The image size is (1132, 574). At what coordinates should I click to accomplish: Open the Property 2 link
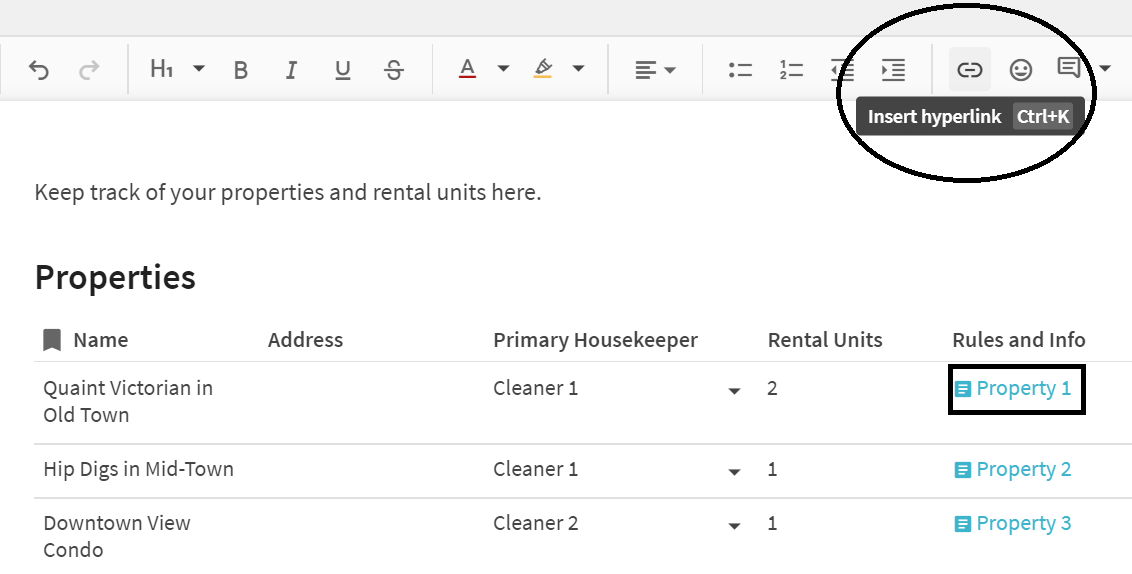click(1013, 469)
